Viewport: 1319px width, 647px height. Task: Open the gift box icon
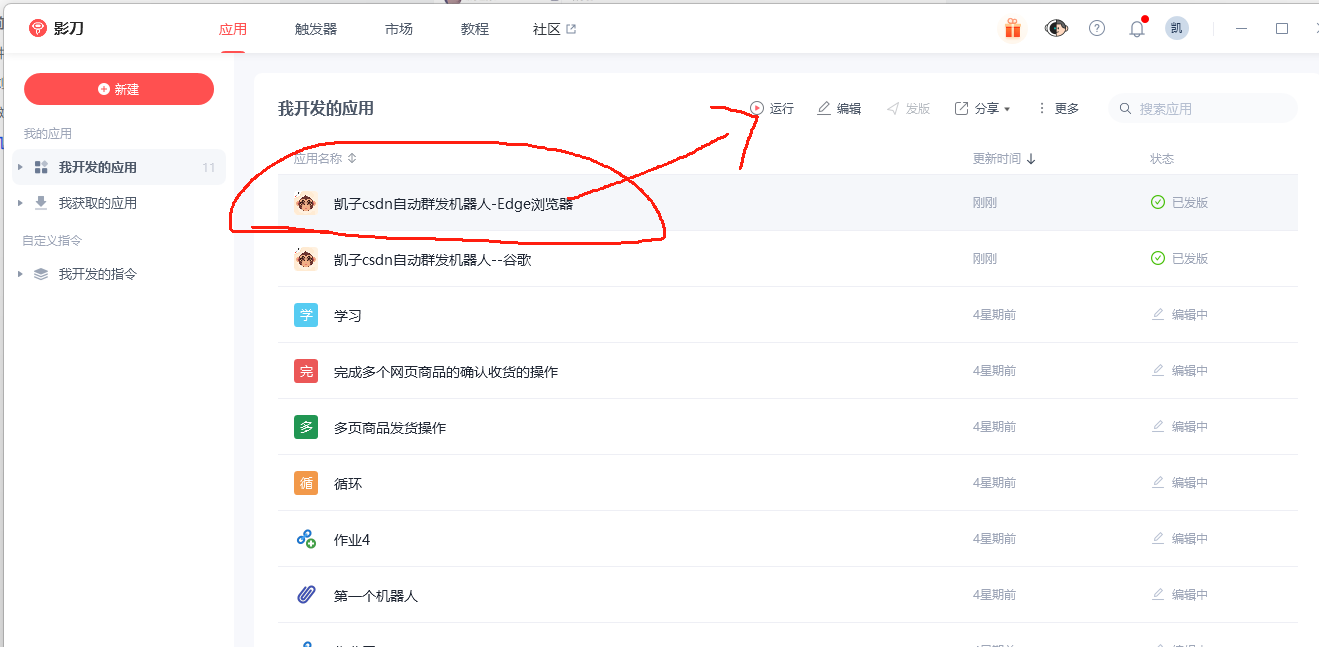tap(1013, 28)
